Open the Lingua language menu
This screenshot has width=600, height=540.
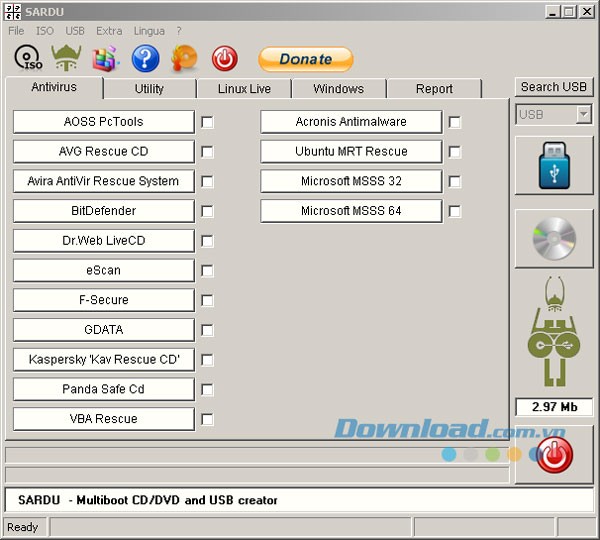pyautogui.click(x=148, y=31)
